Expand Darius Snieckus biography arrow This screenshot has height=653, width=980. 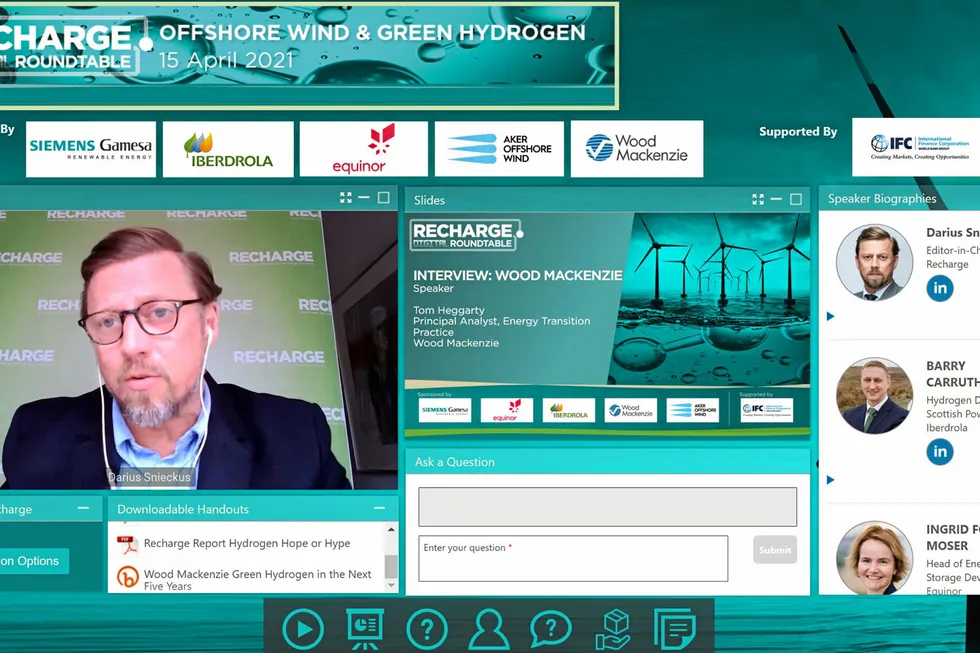831,316
